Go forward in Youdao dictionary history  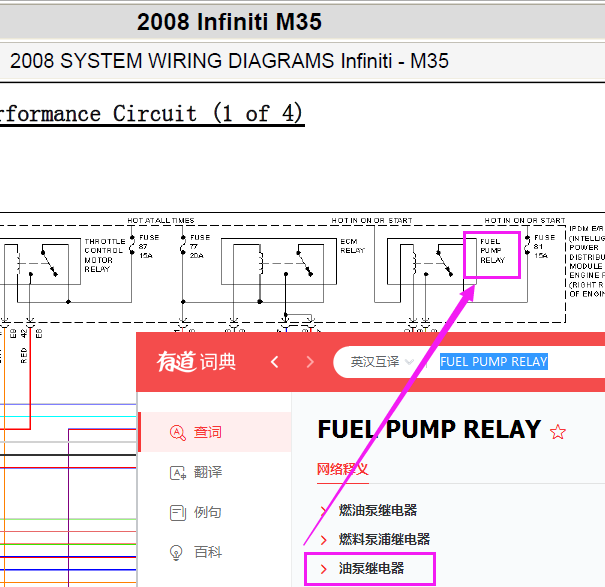[310, 362]
